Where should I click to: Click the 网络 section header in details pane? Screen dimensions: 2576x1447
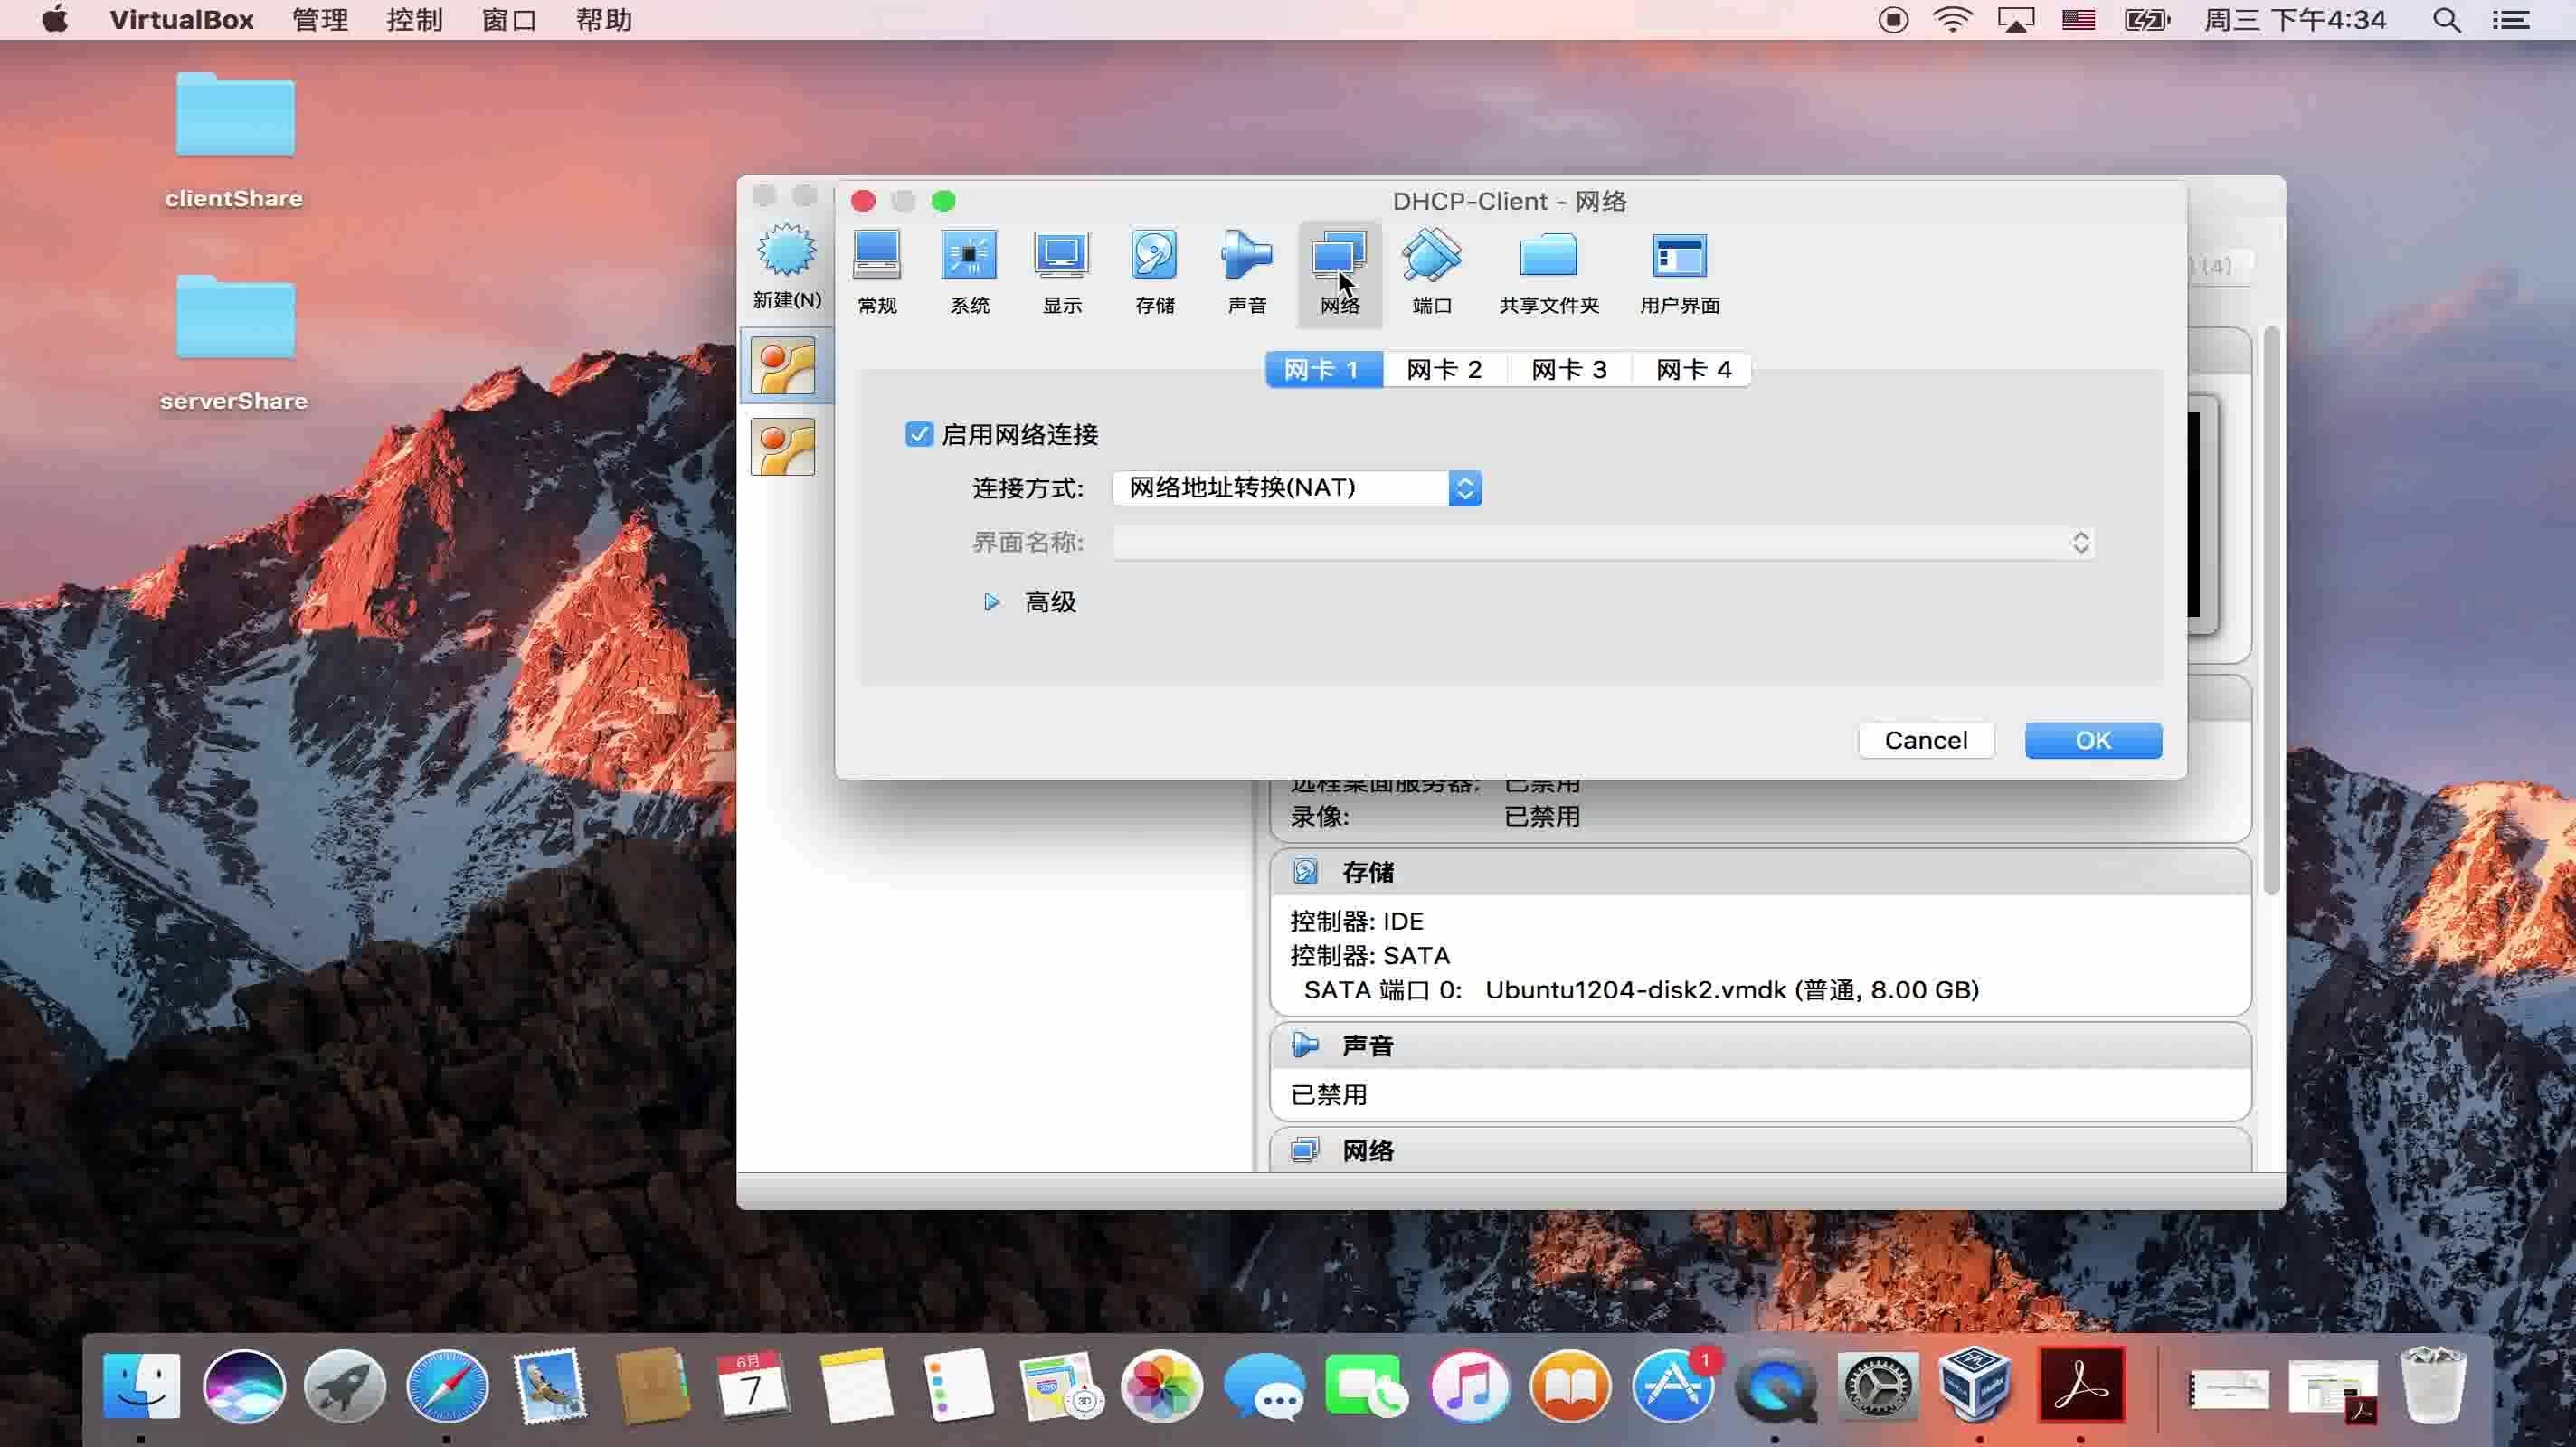(x=1759, y=1151)
